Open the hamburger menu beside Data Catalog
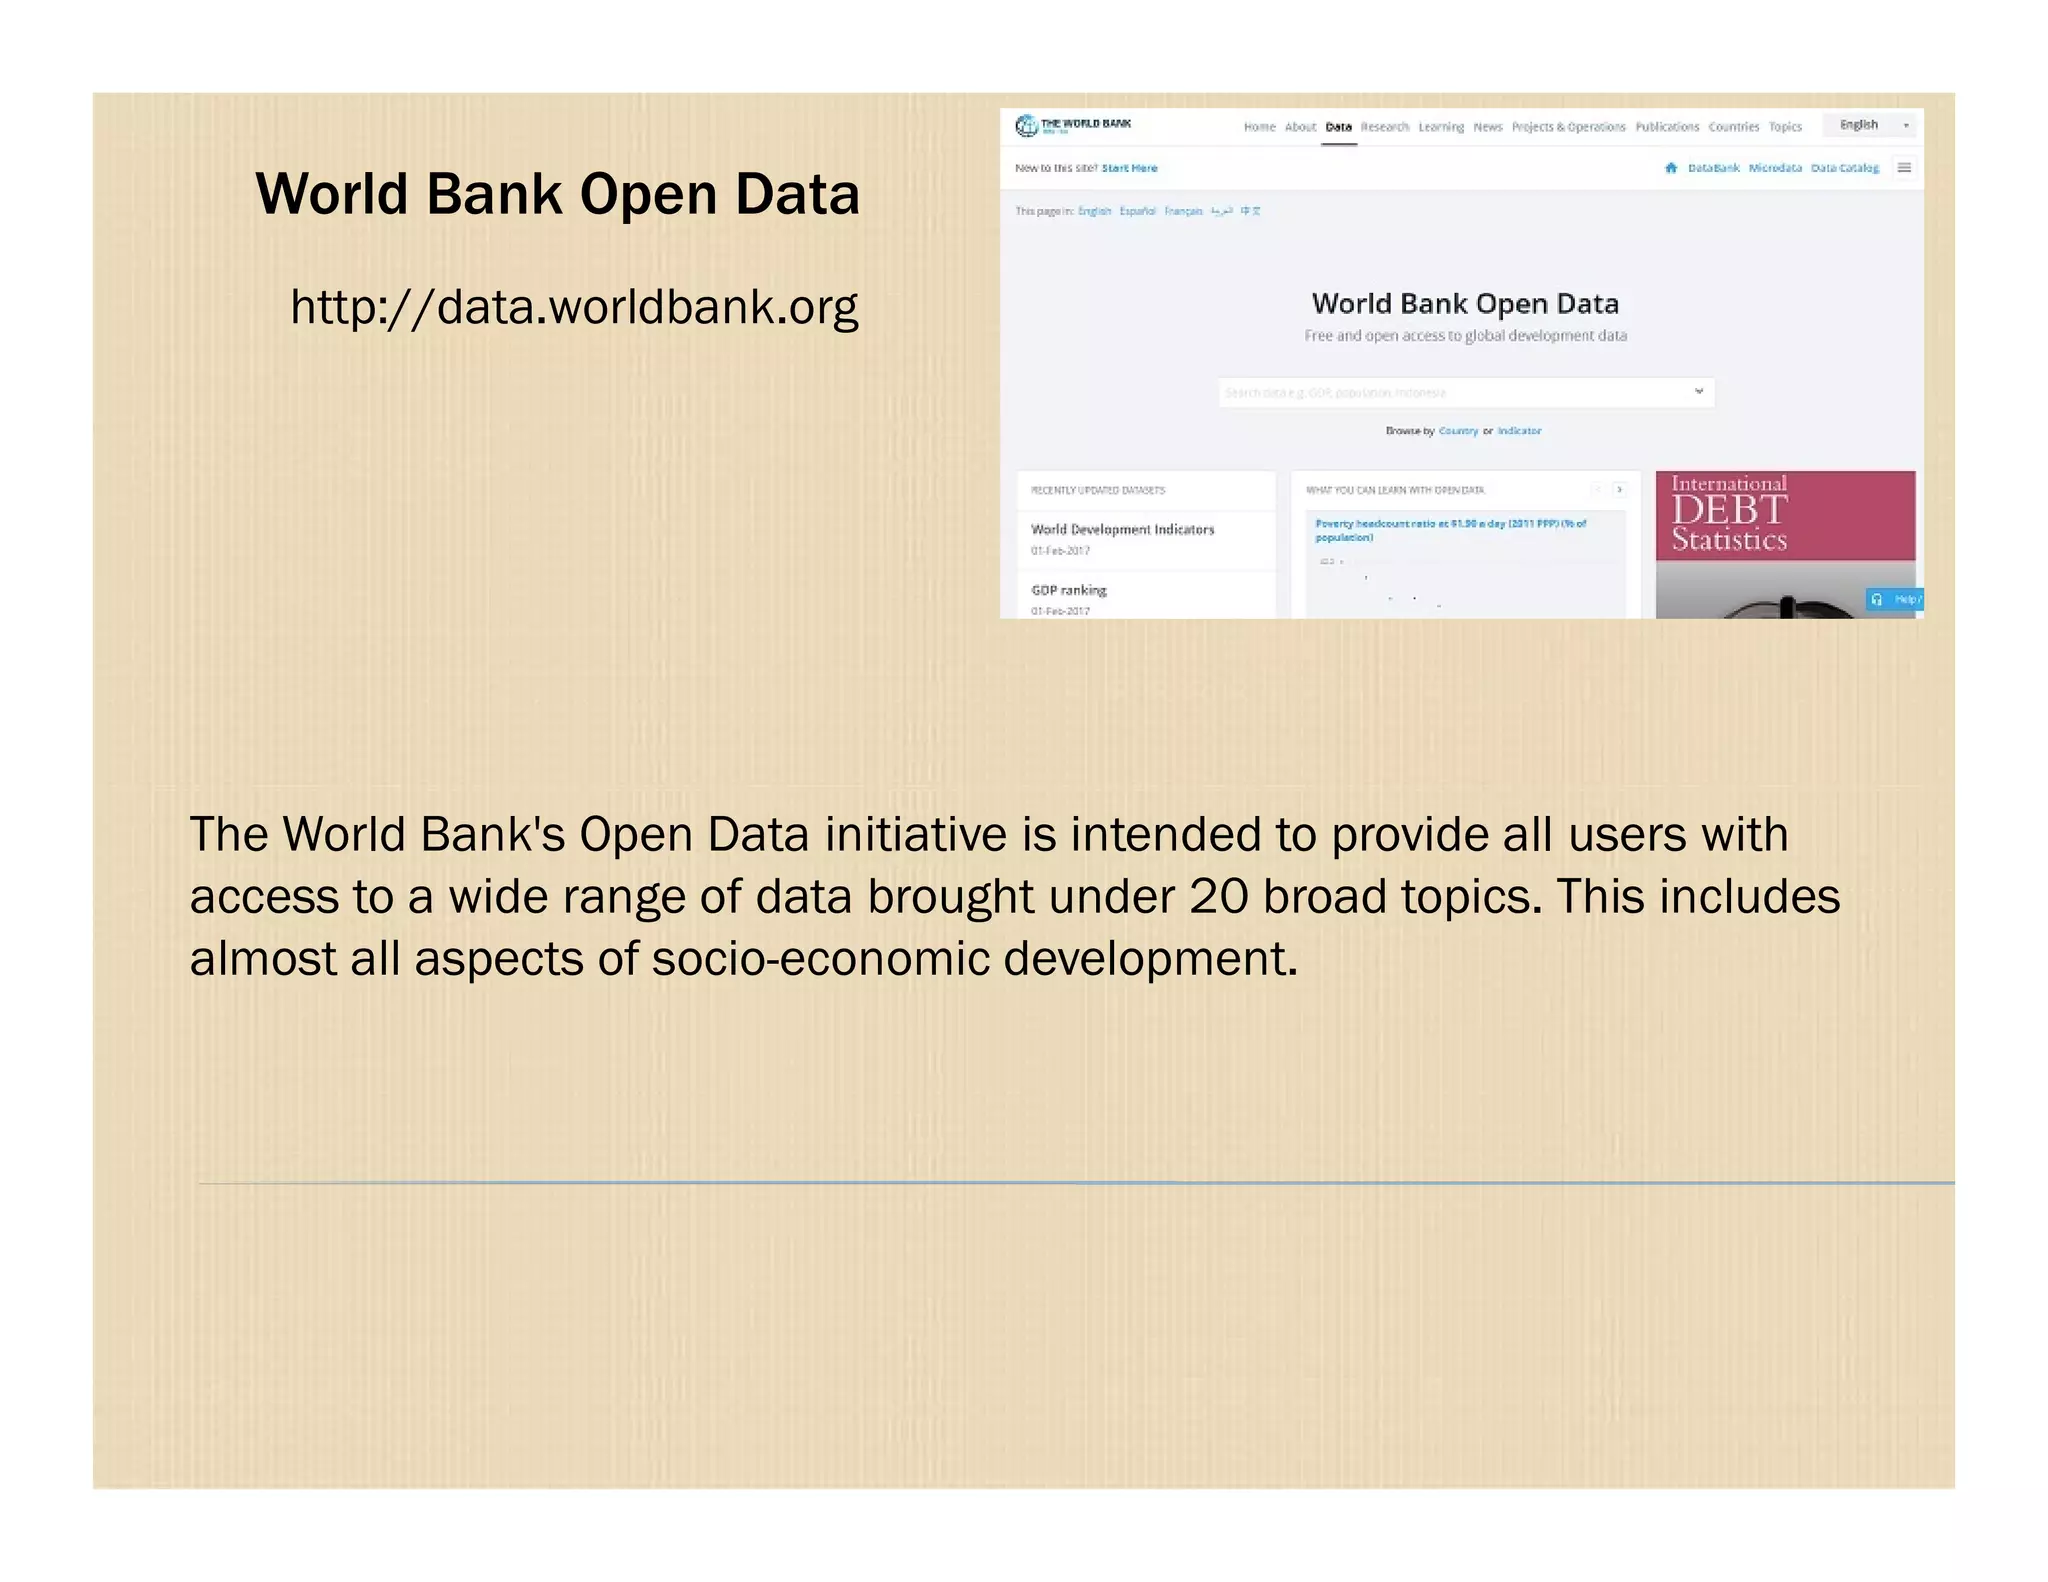Screen dimensions: 2048x1582 (1904, 168)
